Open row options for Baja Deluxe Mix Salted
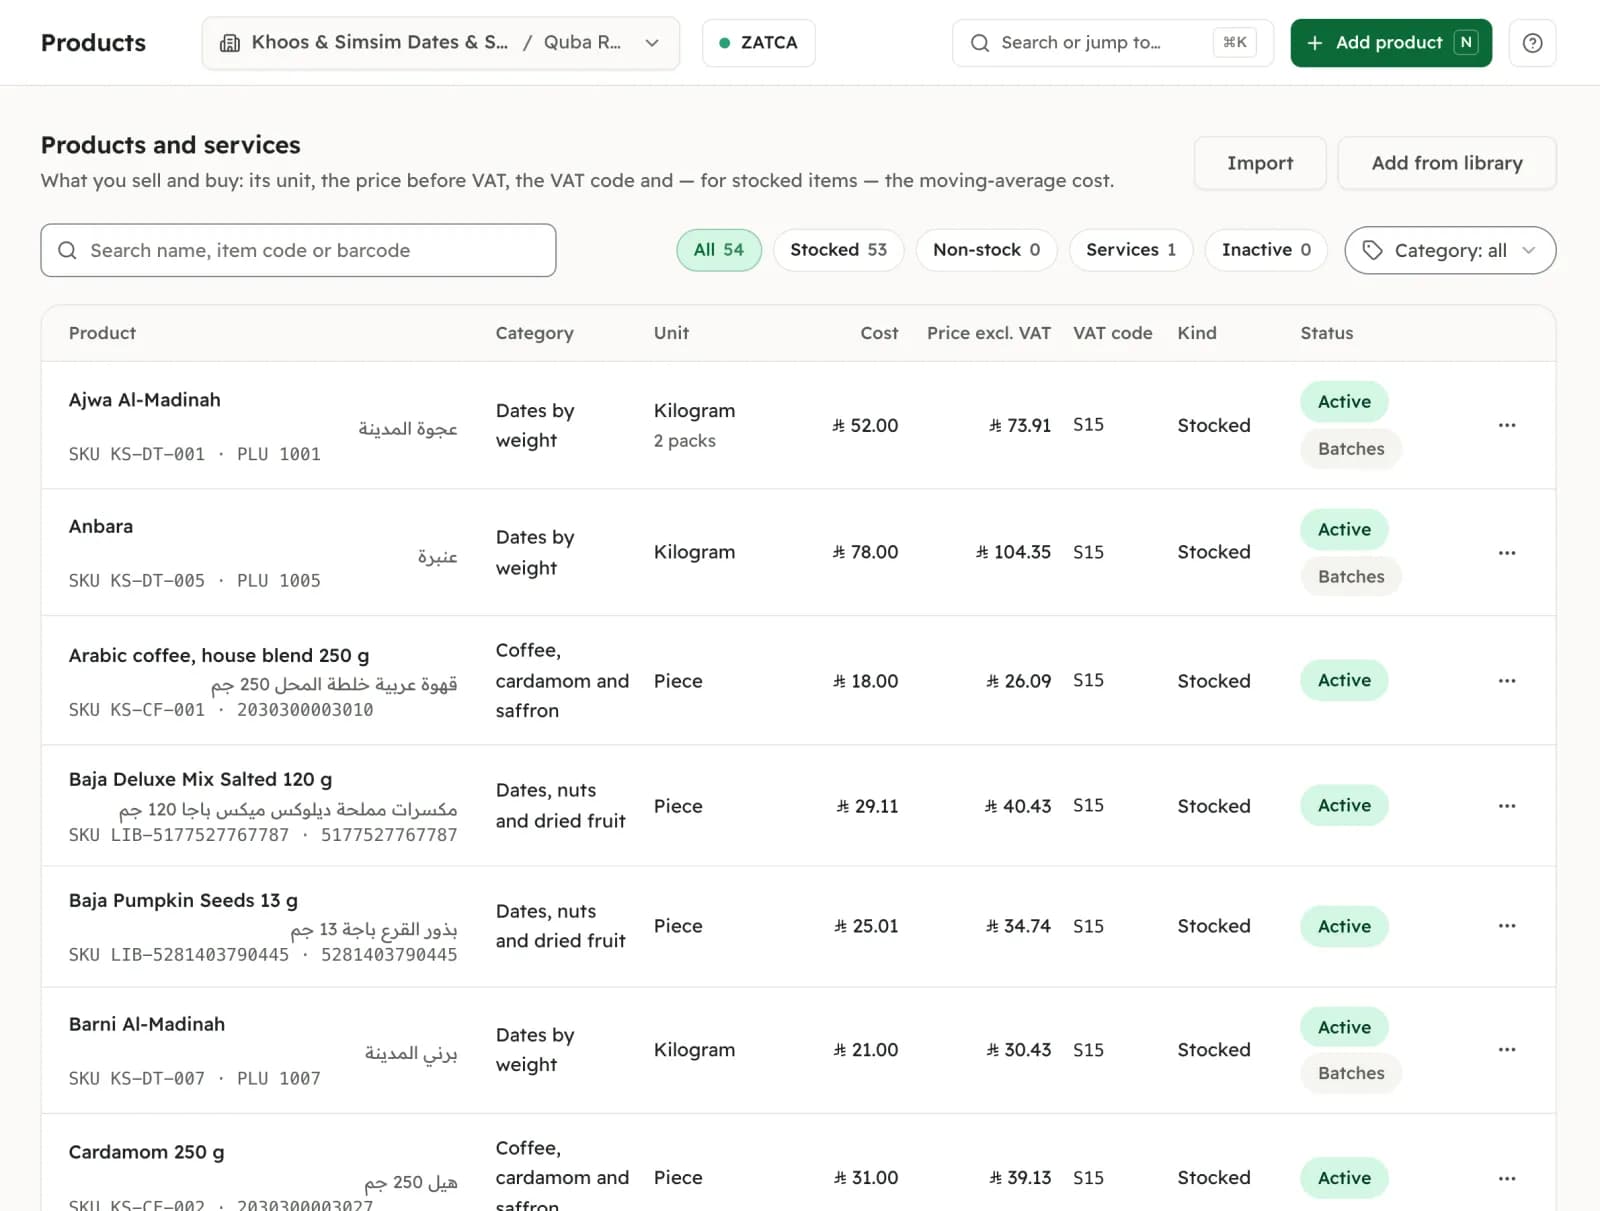The height and width of the screenshot is (1211, 1600). pos(1507,805)
